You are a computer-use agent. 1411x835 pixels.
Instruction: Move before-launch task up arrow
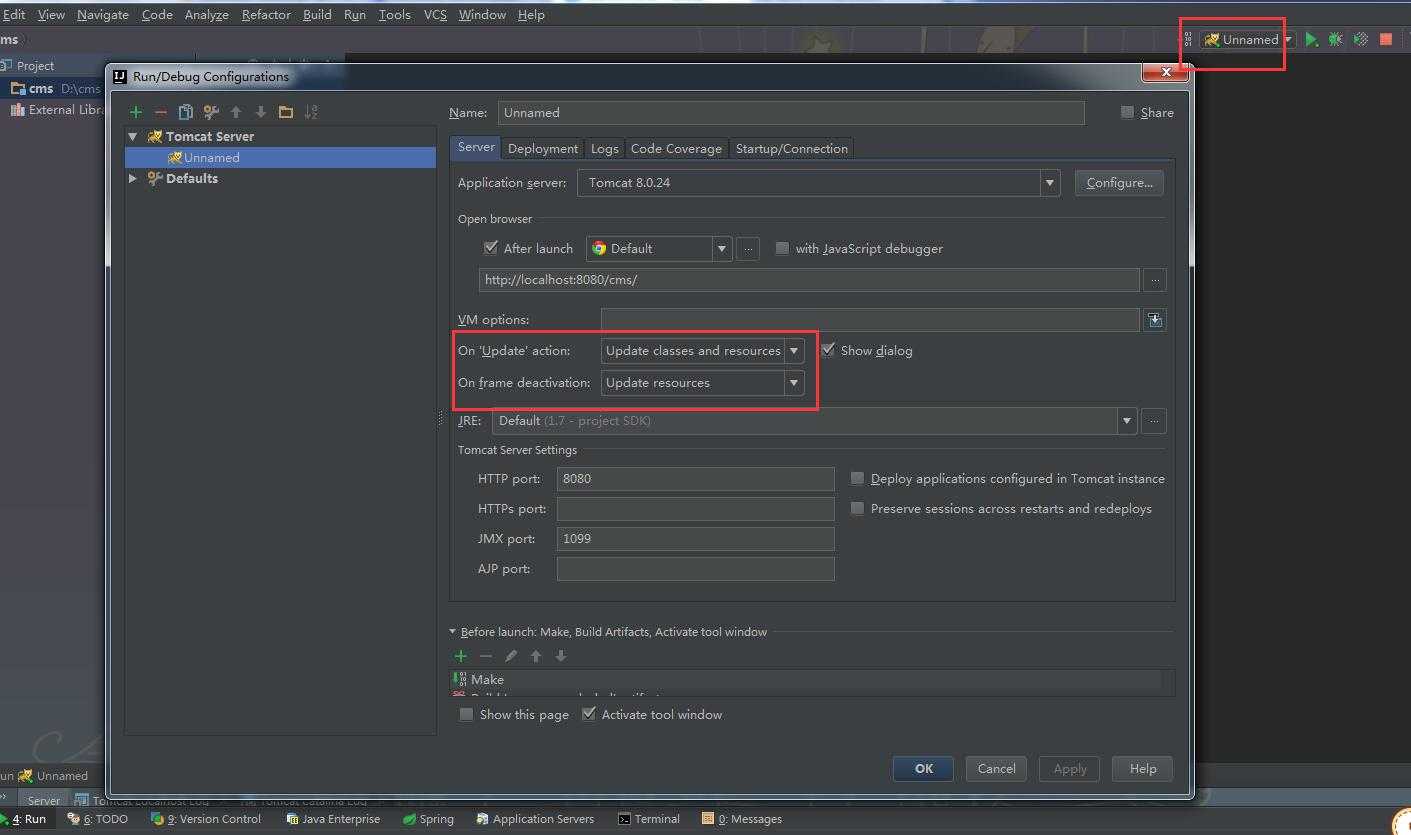pos(536,656)
